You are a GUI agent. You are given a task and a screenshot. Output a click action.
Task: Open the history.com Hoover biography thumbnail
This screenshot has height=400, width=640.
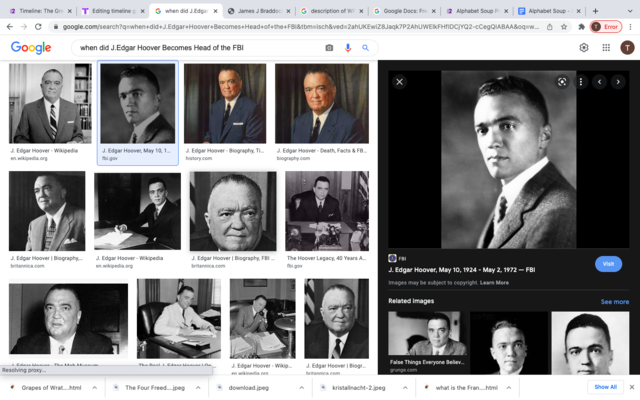[225, 103]
